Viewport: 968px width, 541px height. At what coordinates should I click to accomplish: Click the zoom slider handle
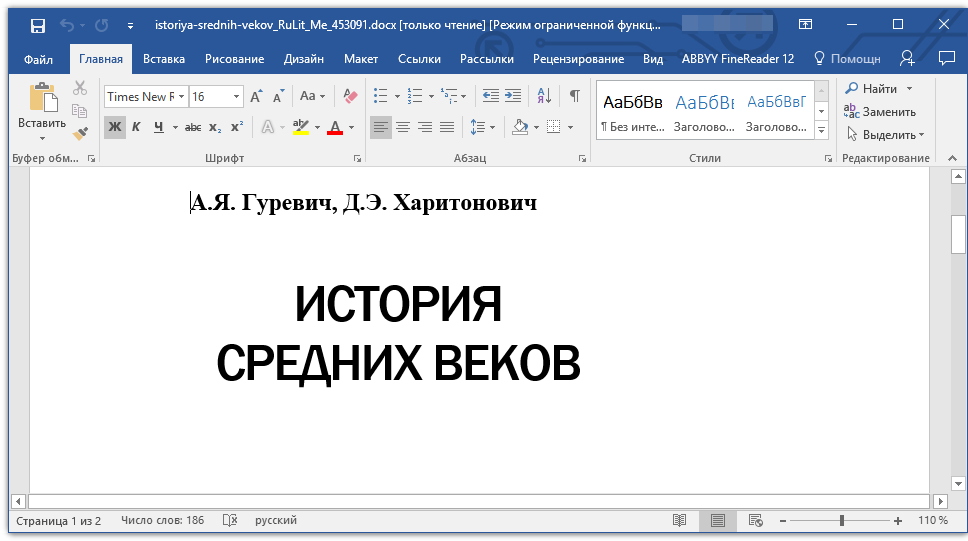842,521
